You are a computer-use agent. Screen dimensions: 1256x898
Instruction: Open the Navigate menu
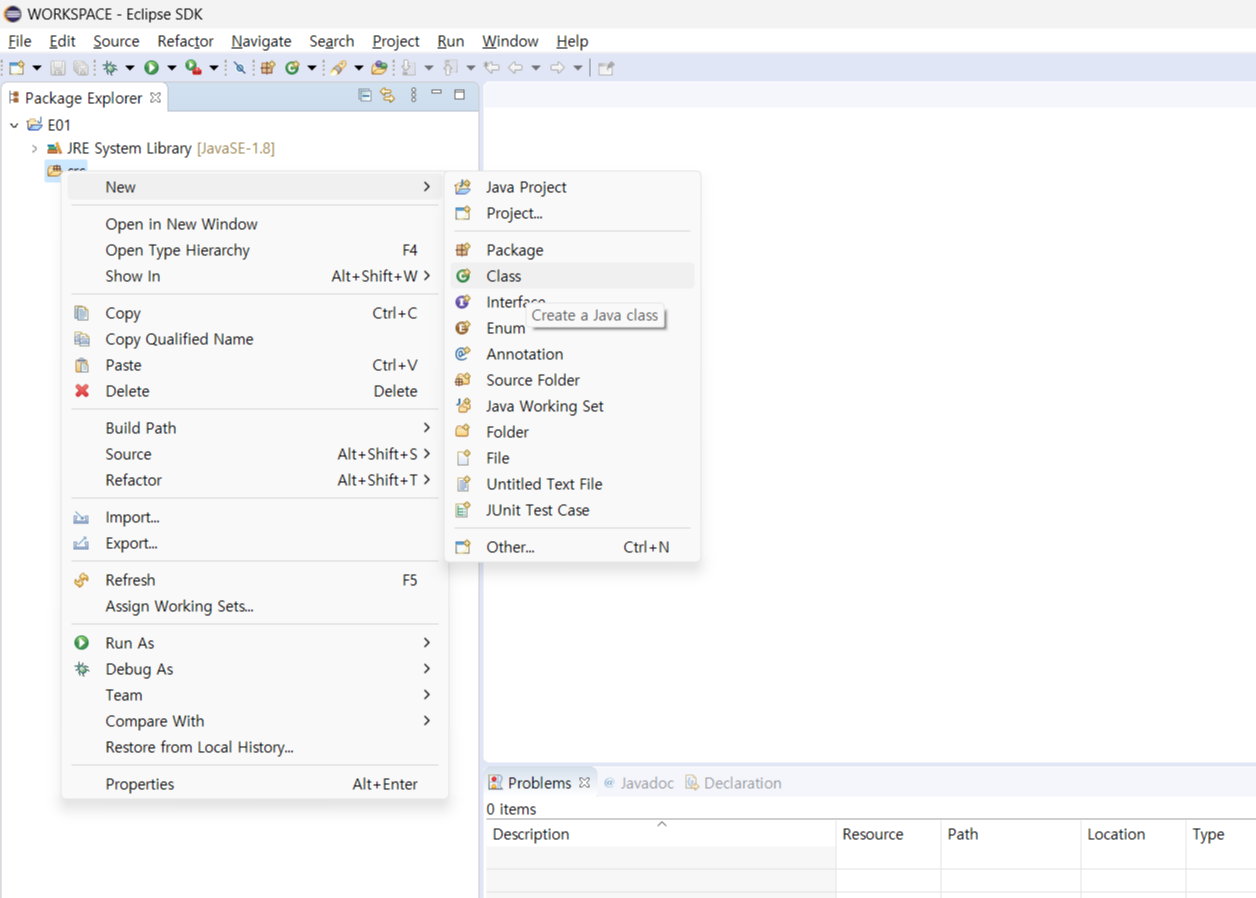(261, 41)
